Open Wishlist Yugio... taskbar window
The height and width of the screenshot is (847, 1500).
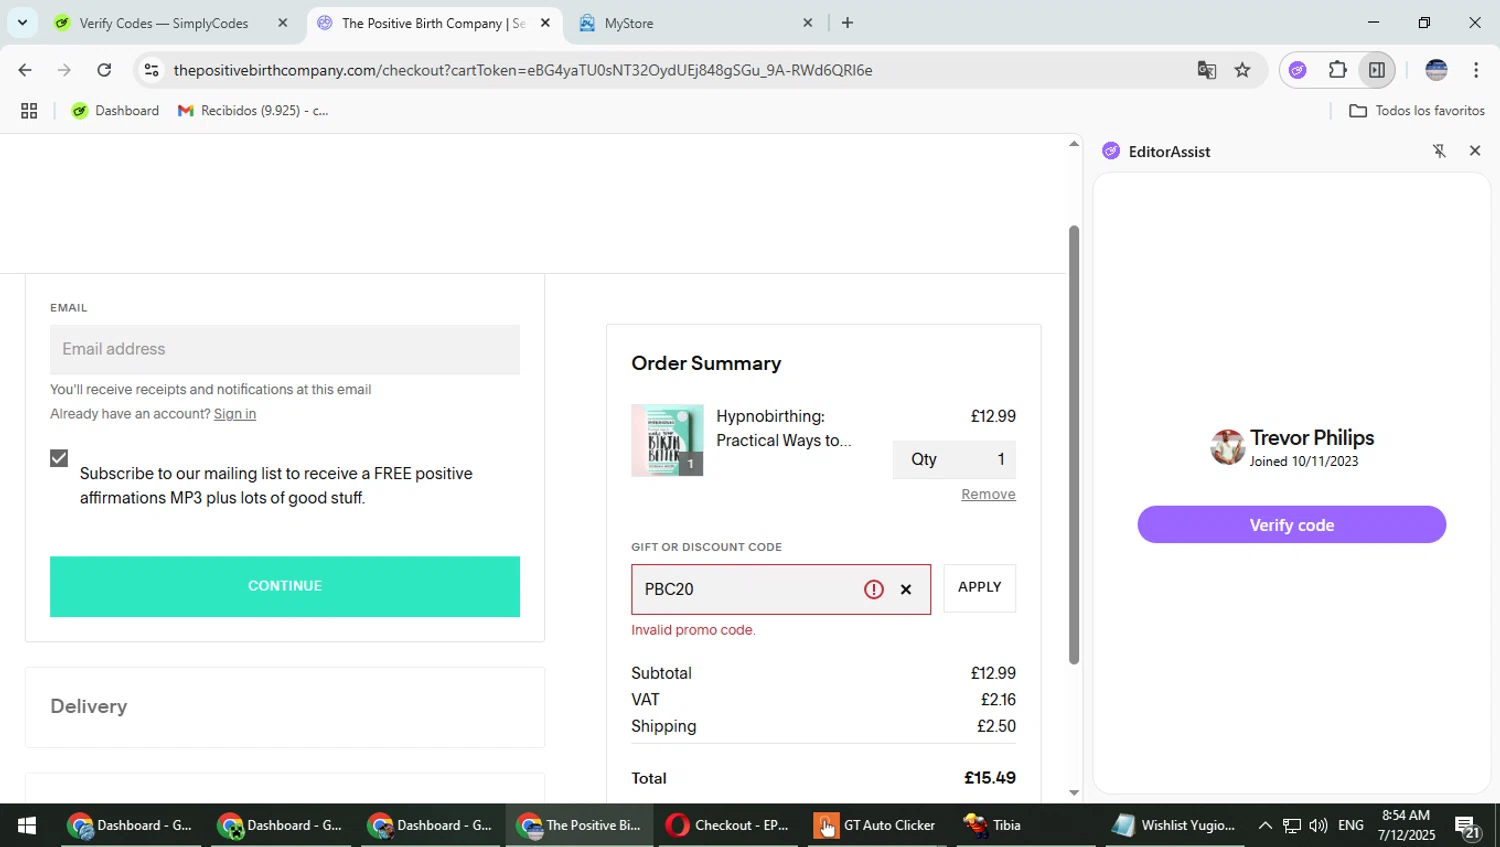[1175, 825]
